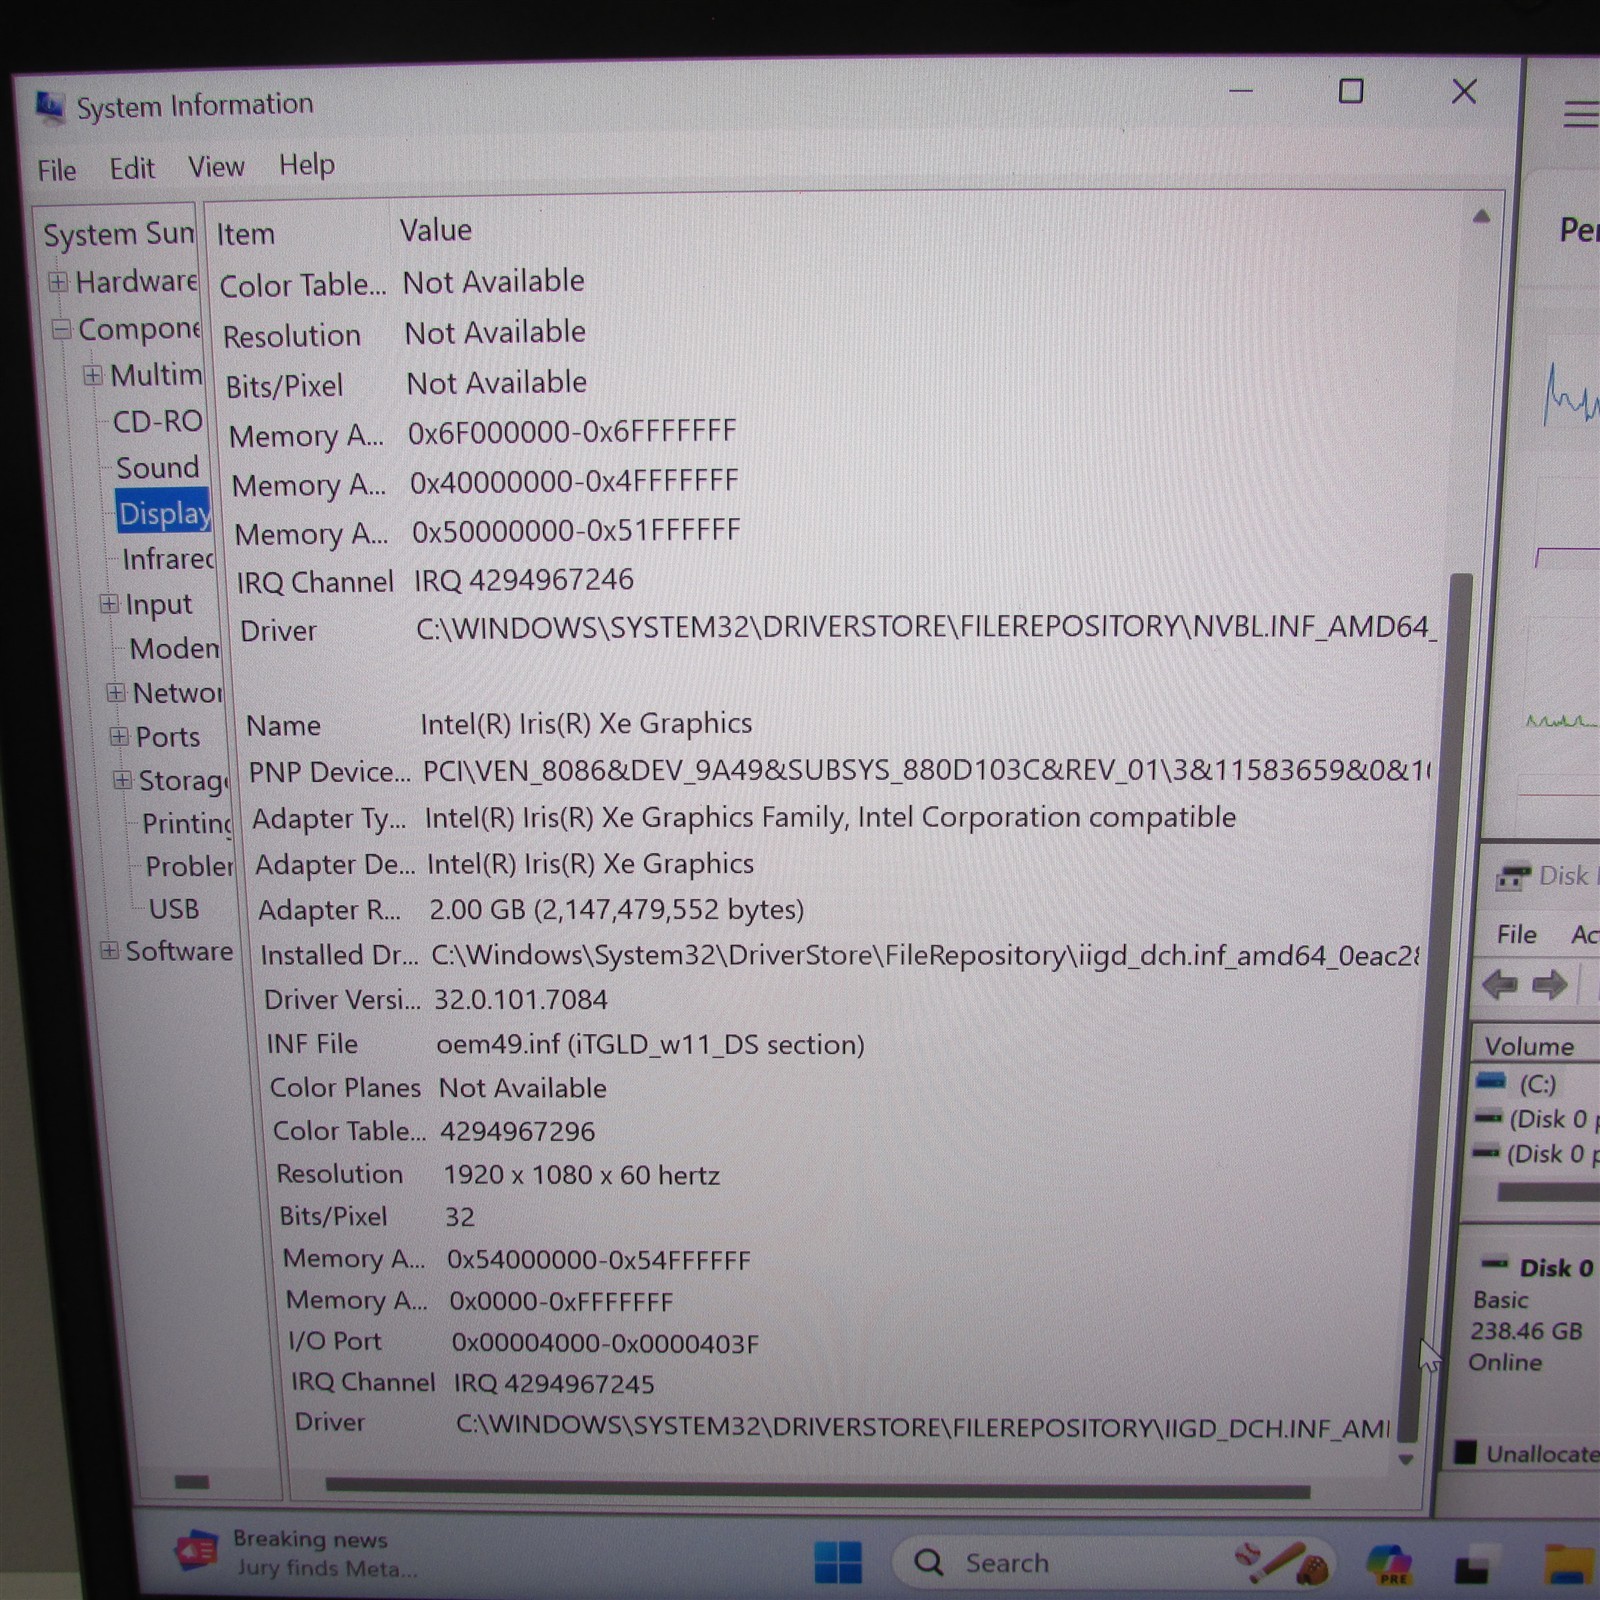Select the Sound Device tree item
The width and height of the screenshot is (1600, 1600).
point(158,468)
